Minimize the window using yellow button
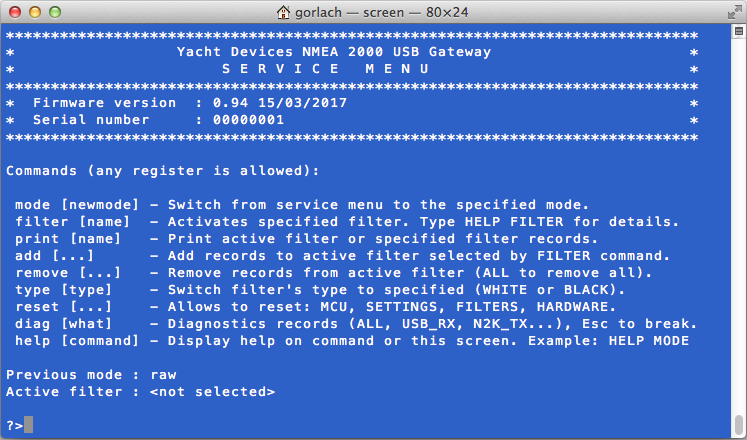This screenshot has height=440, width=747. pos(33,12)
